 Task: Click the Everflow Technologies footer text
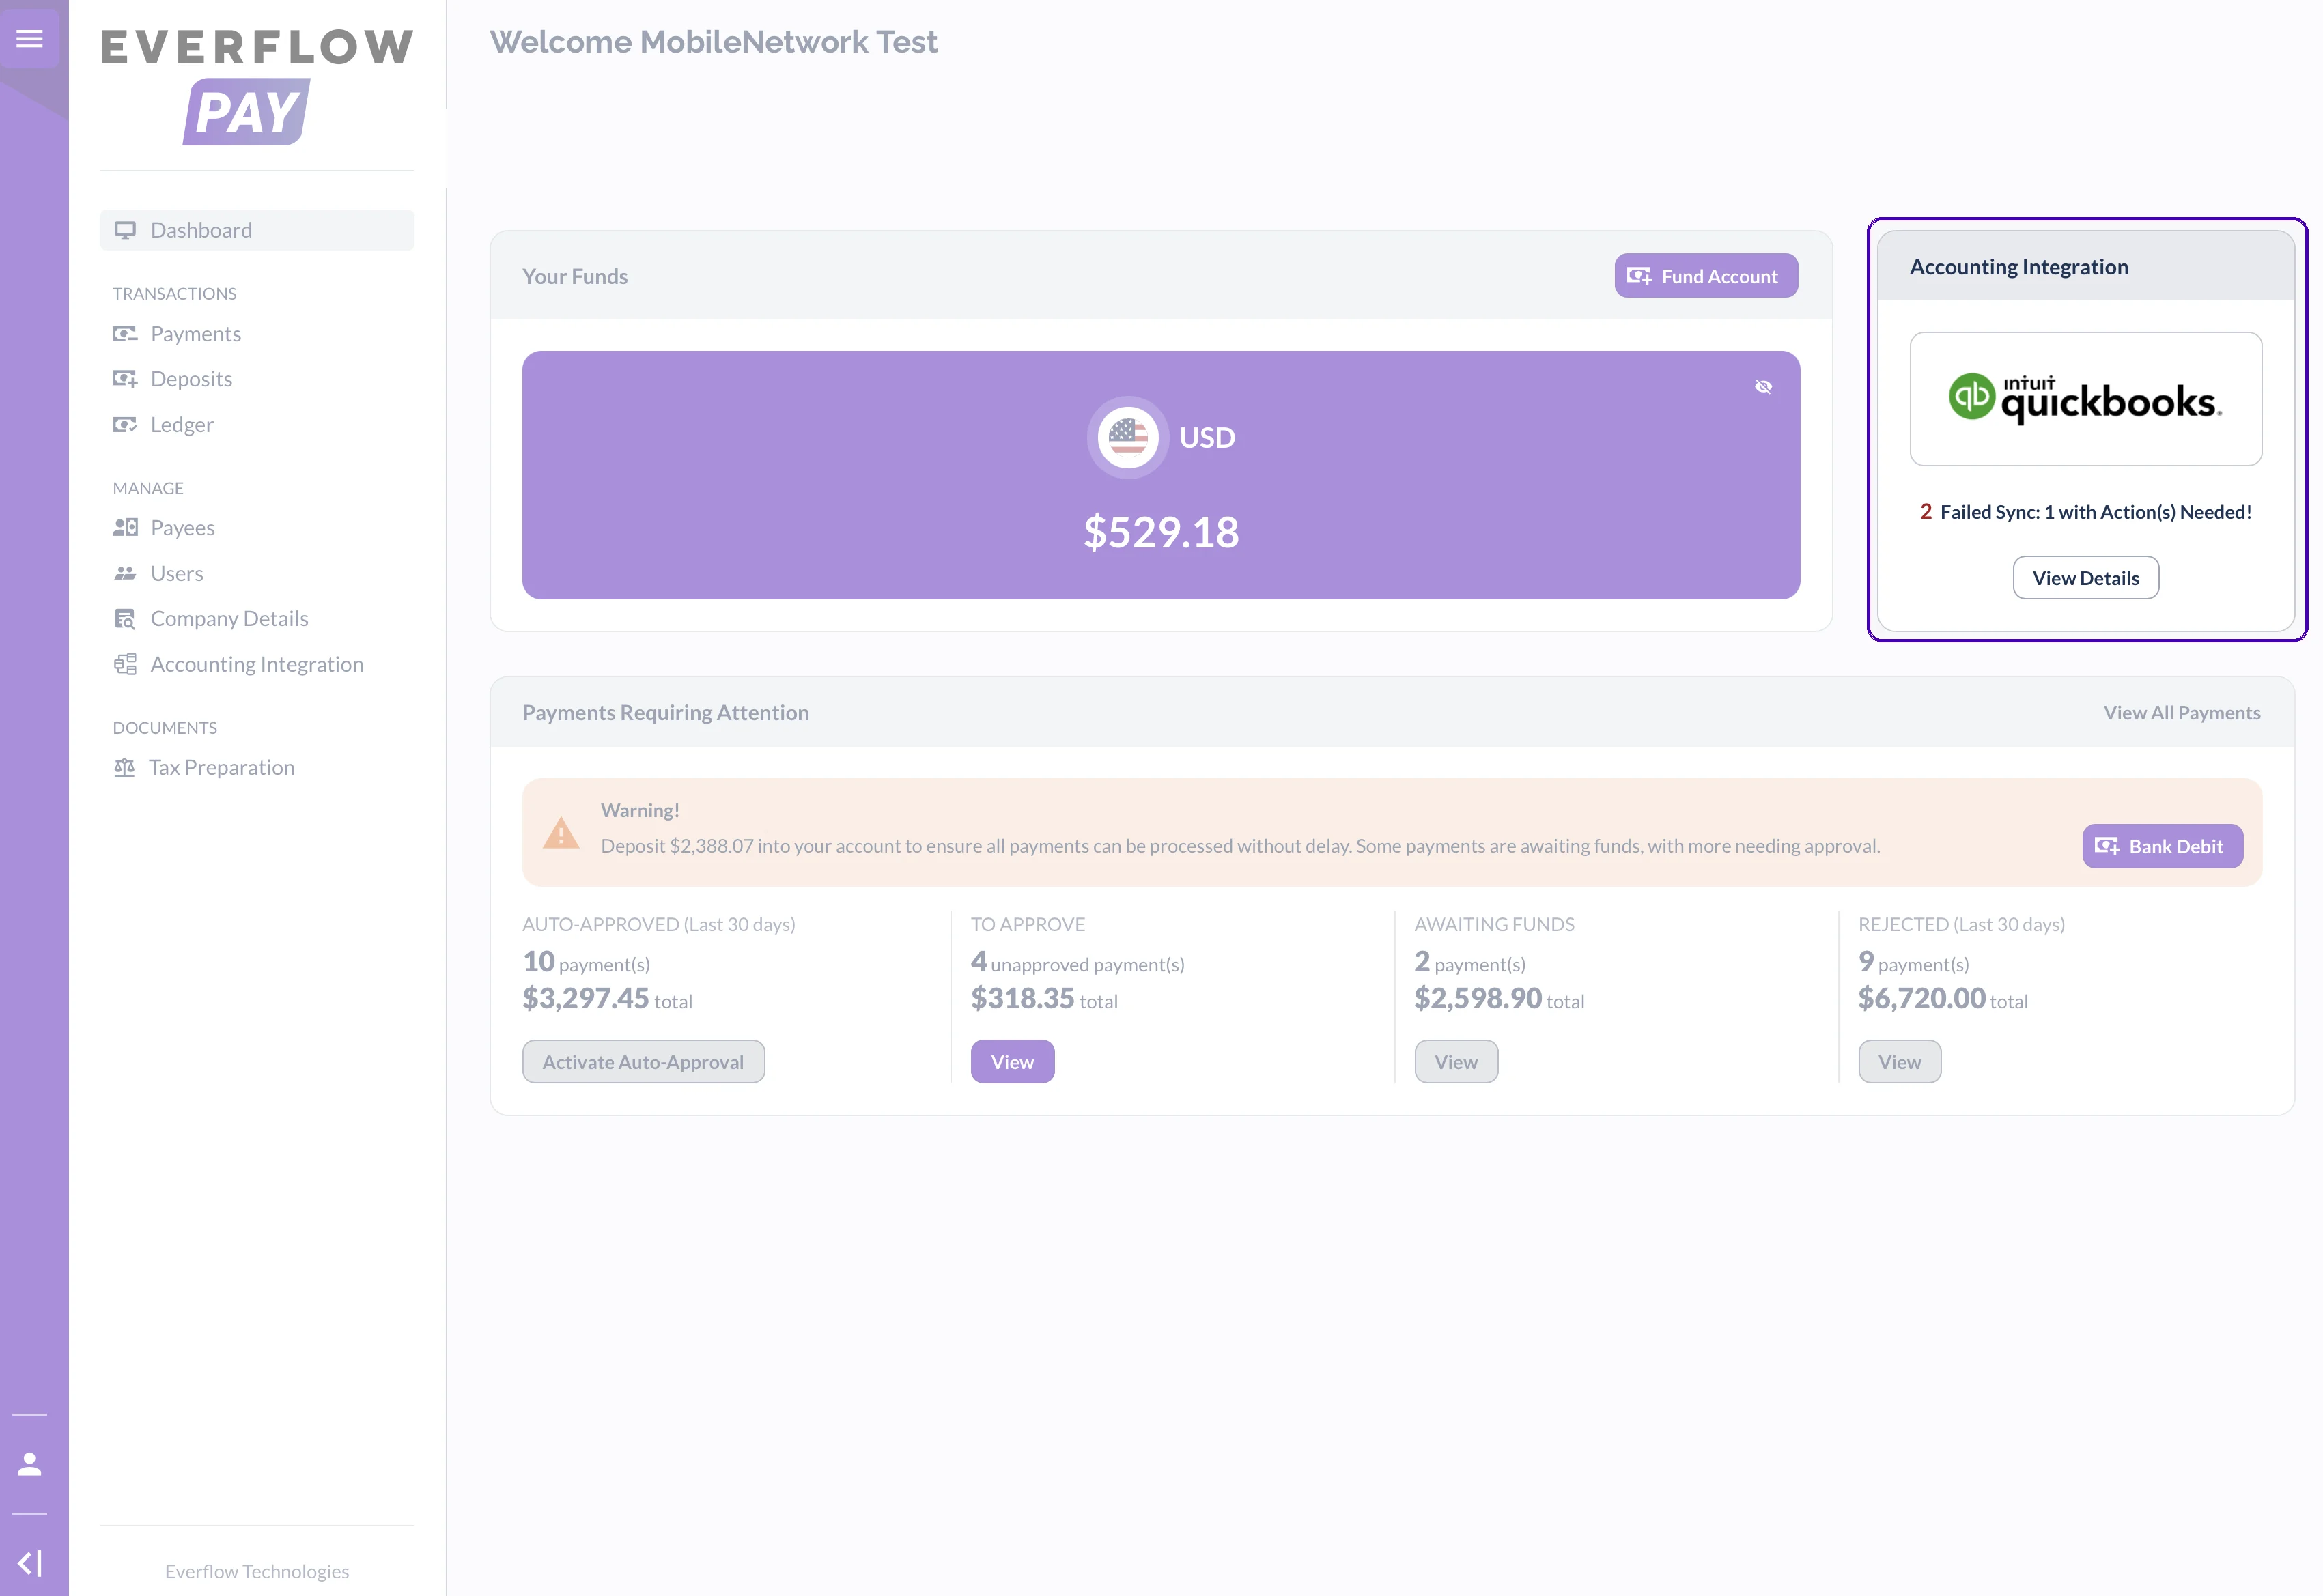coord(257,1571)
